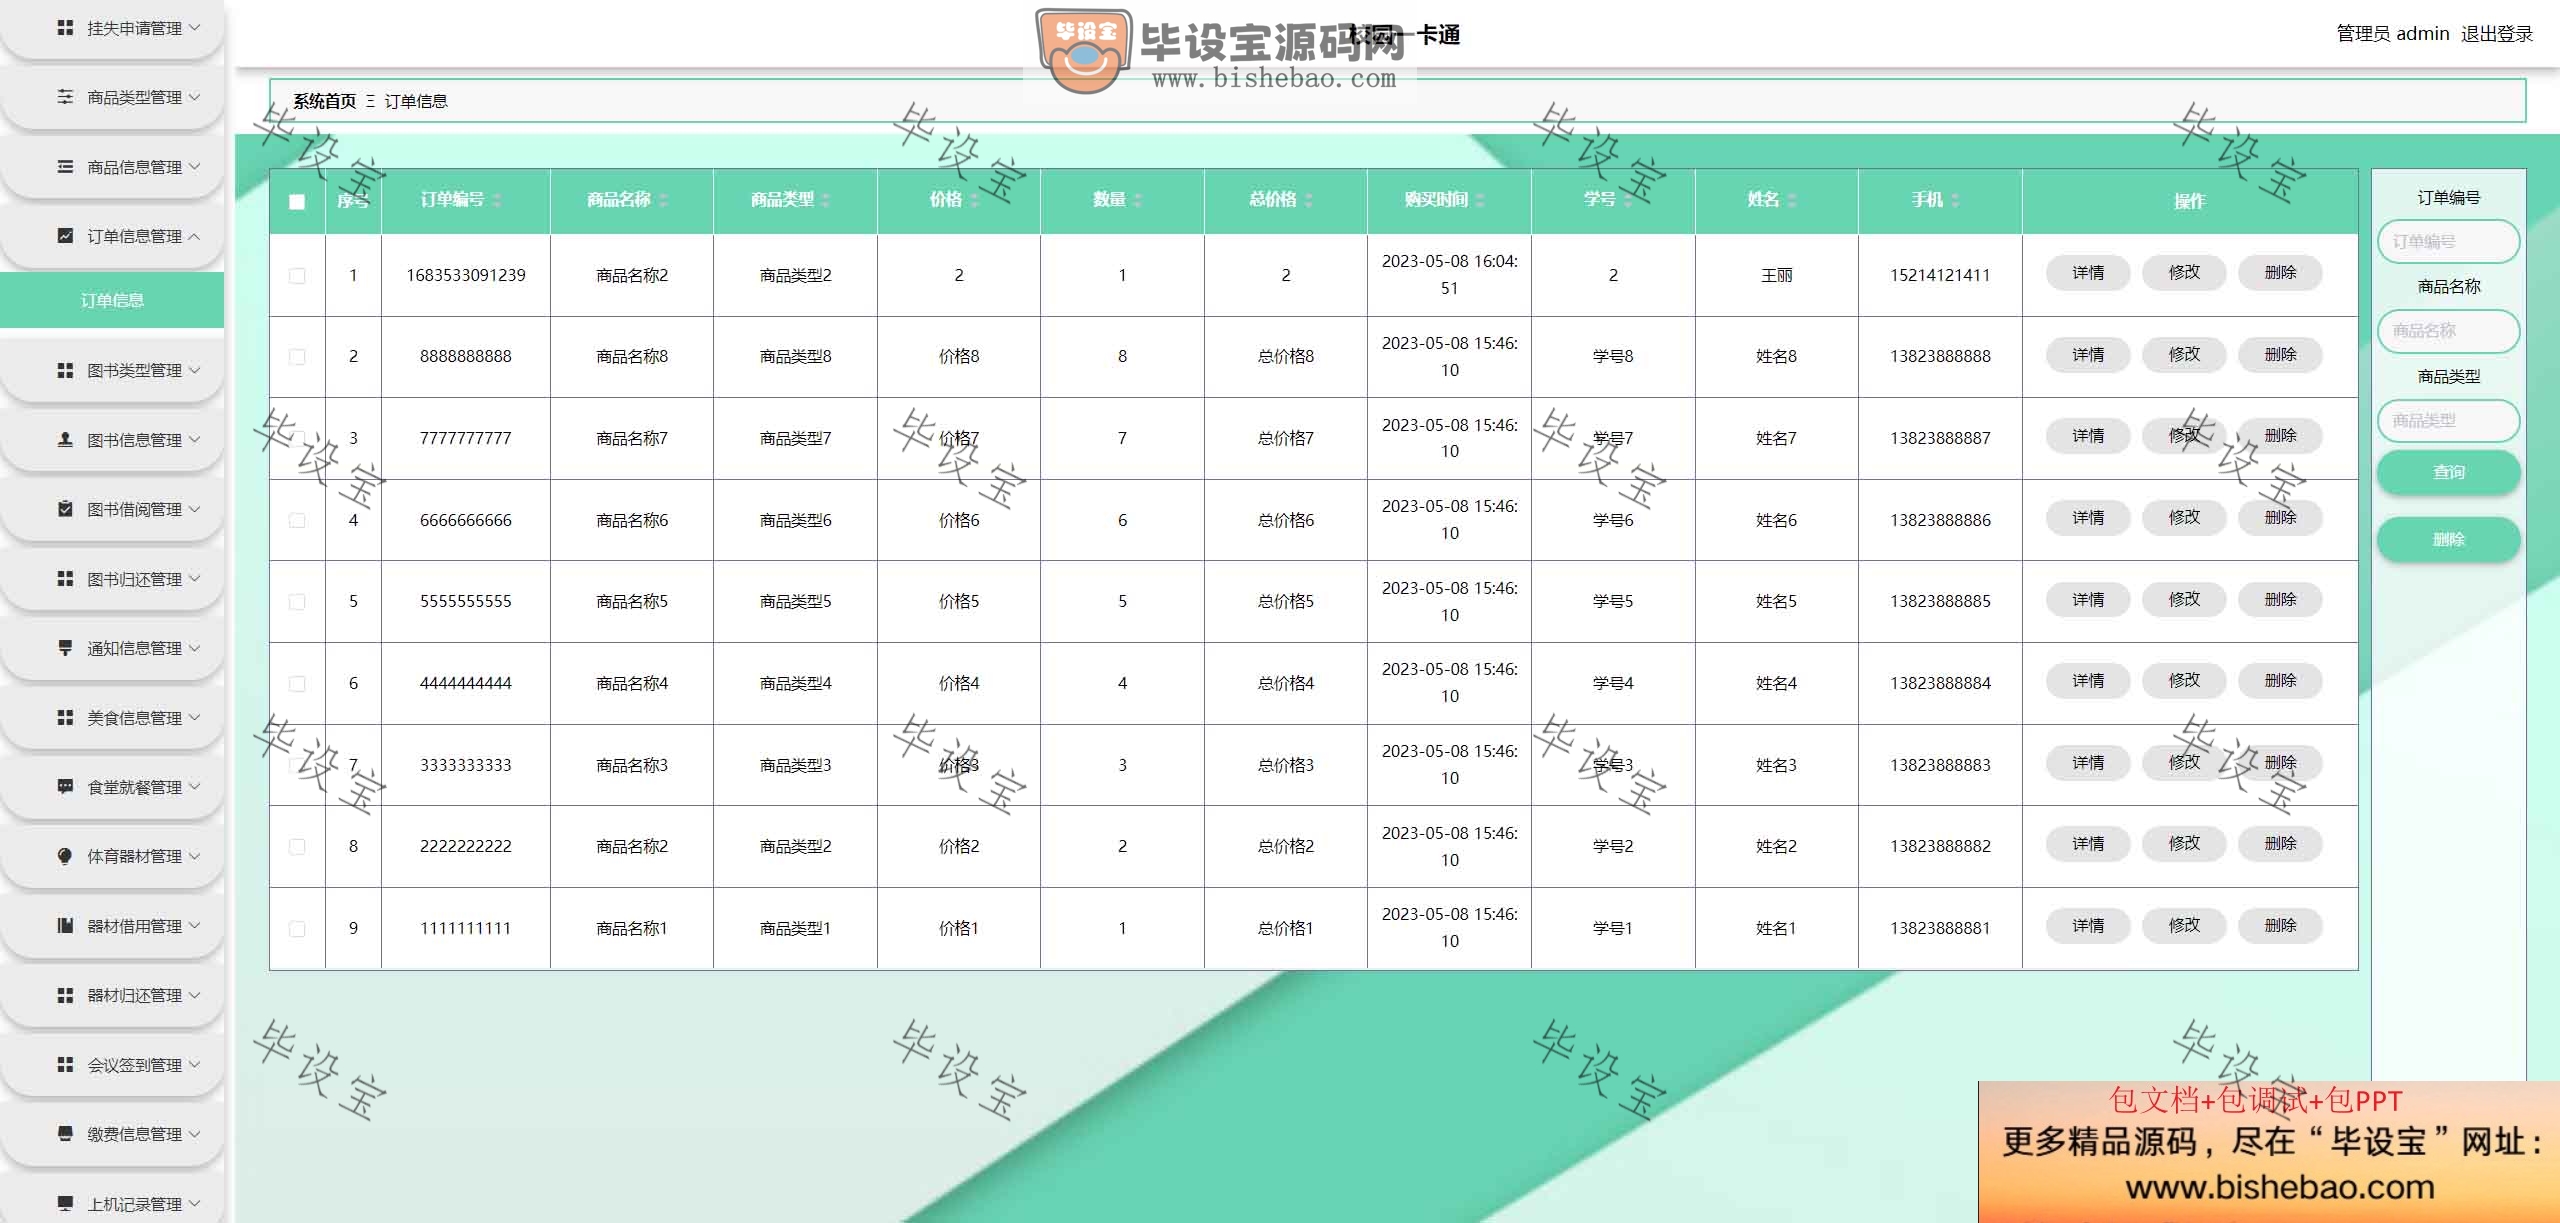Click the 商品信息管理 list icon
Image resolution: width=2560 pixels, height=1223 pixels.
click(x=65, y=167)
